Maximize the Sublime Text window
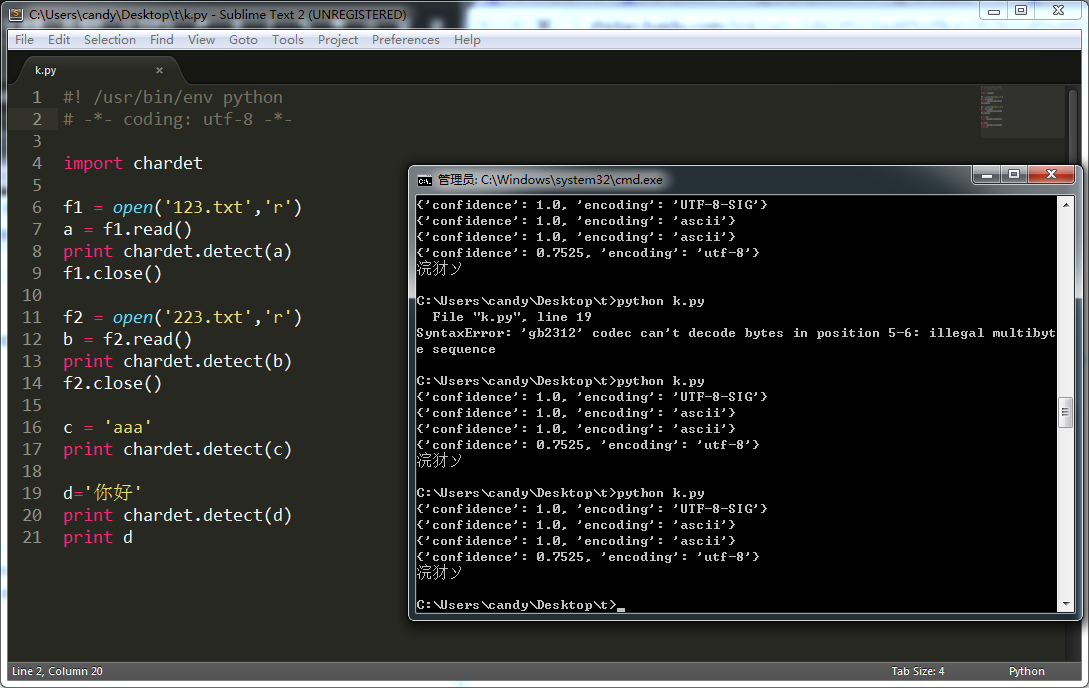This screenshot has width=1089, height=688. pos(1020,10)
